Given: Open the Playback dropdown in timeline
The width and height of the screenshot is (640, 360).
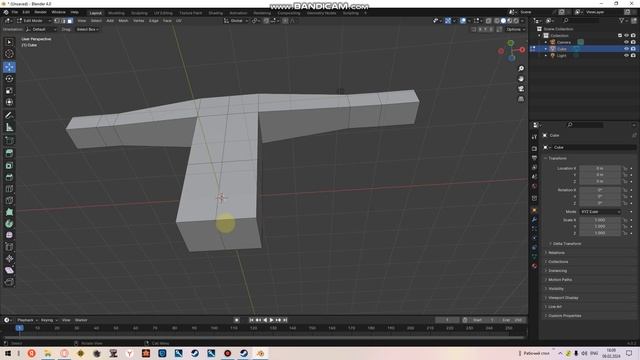Looking at the screenshot, I should point(27,320).
